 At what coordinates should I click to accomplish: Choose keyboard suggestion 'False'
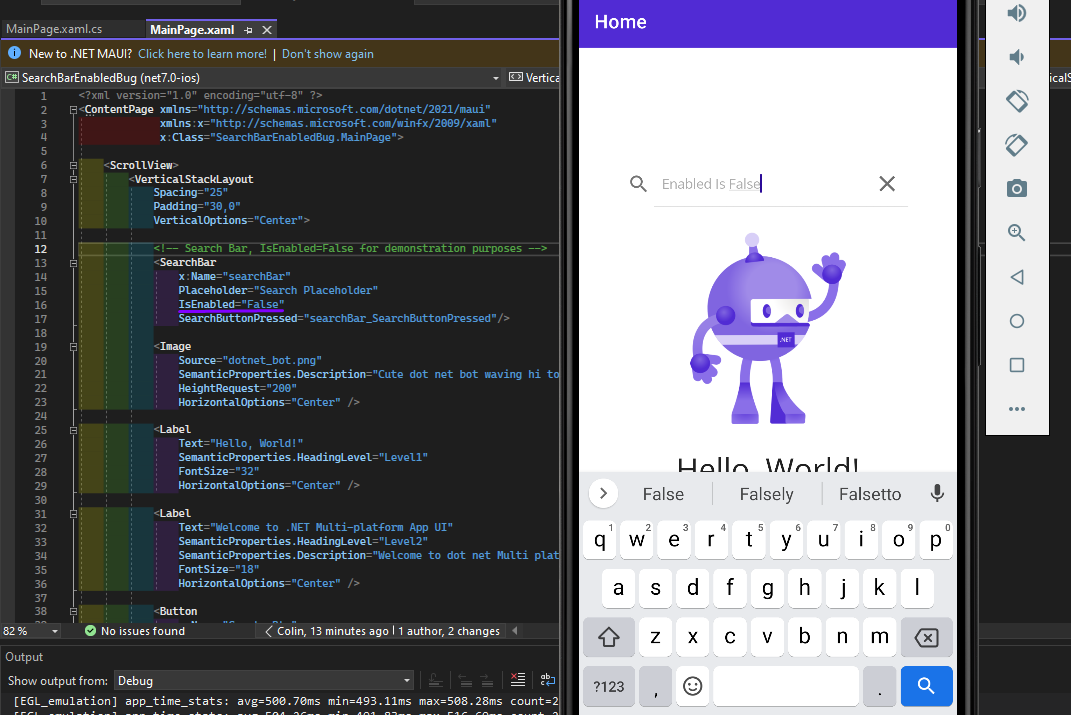[663, 494]
